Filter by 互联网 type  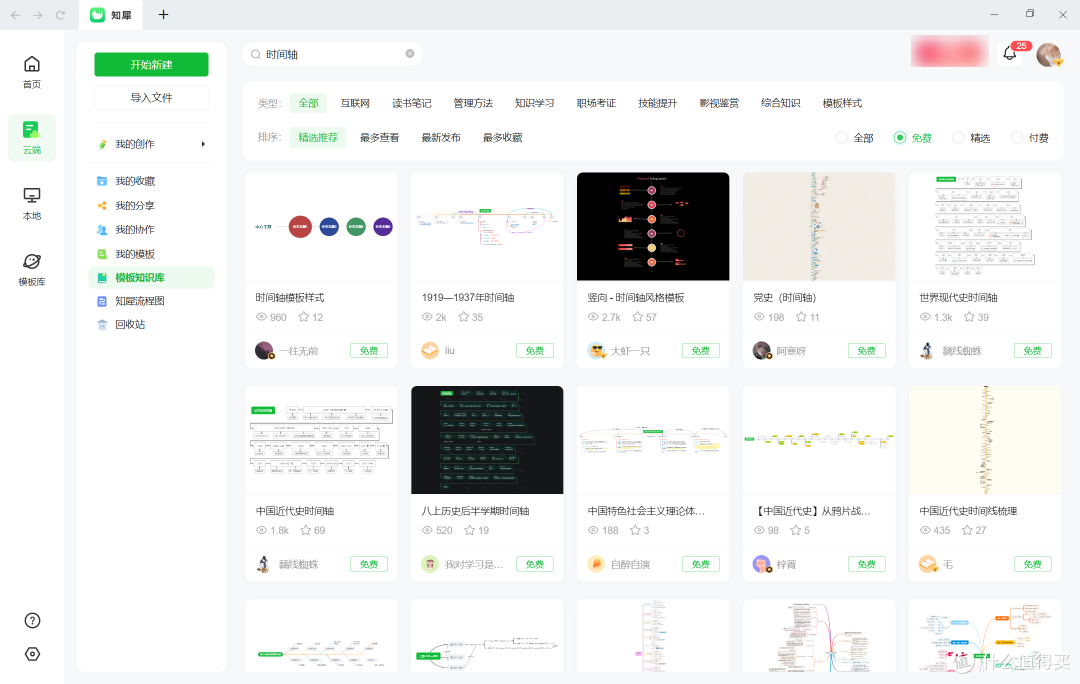click(x=355, y=103)
